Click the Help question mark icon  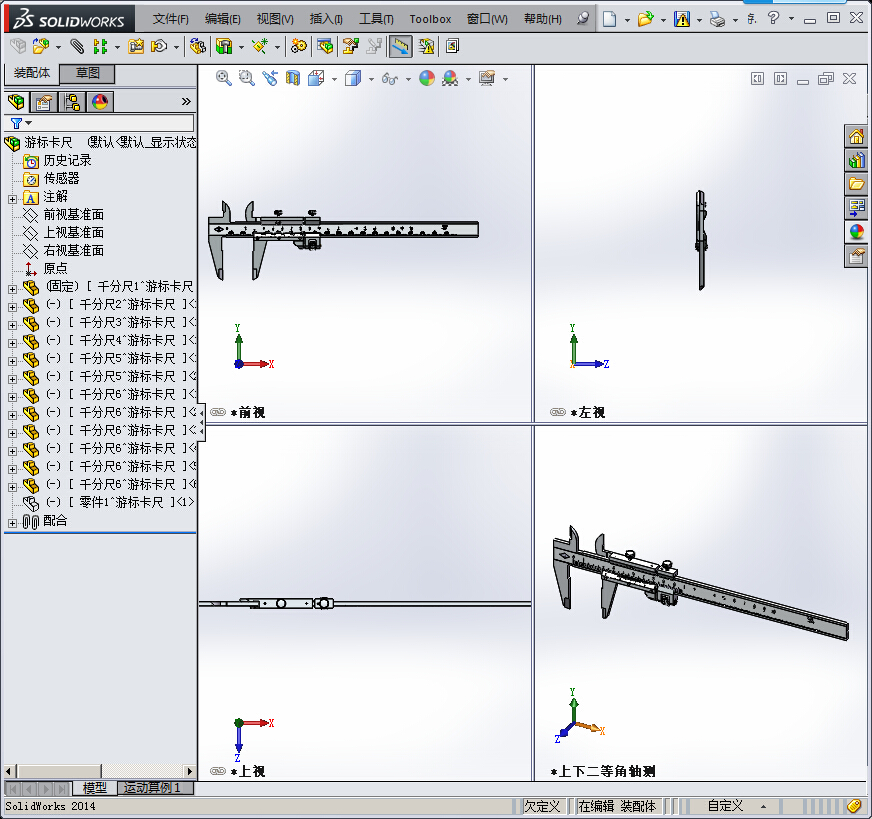click(x=773, y=18)
